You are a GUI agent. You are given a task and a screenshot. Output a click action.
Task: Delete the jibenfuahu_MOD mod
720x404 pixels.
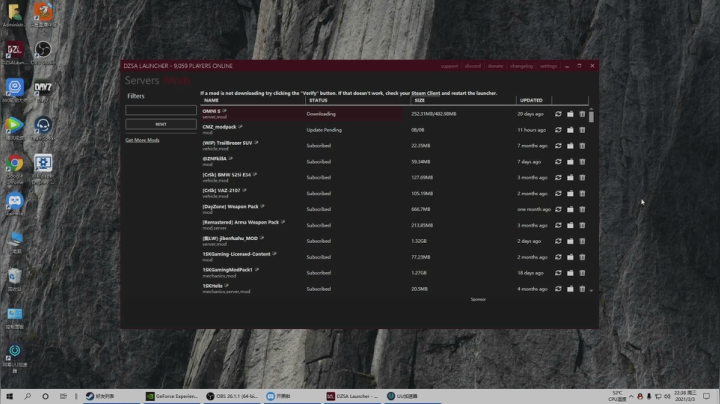[x=582, y=241]
